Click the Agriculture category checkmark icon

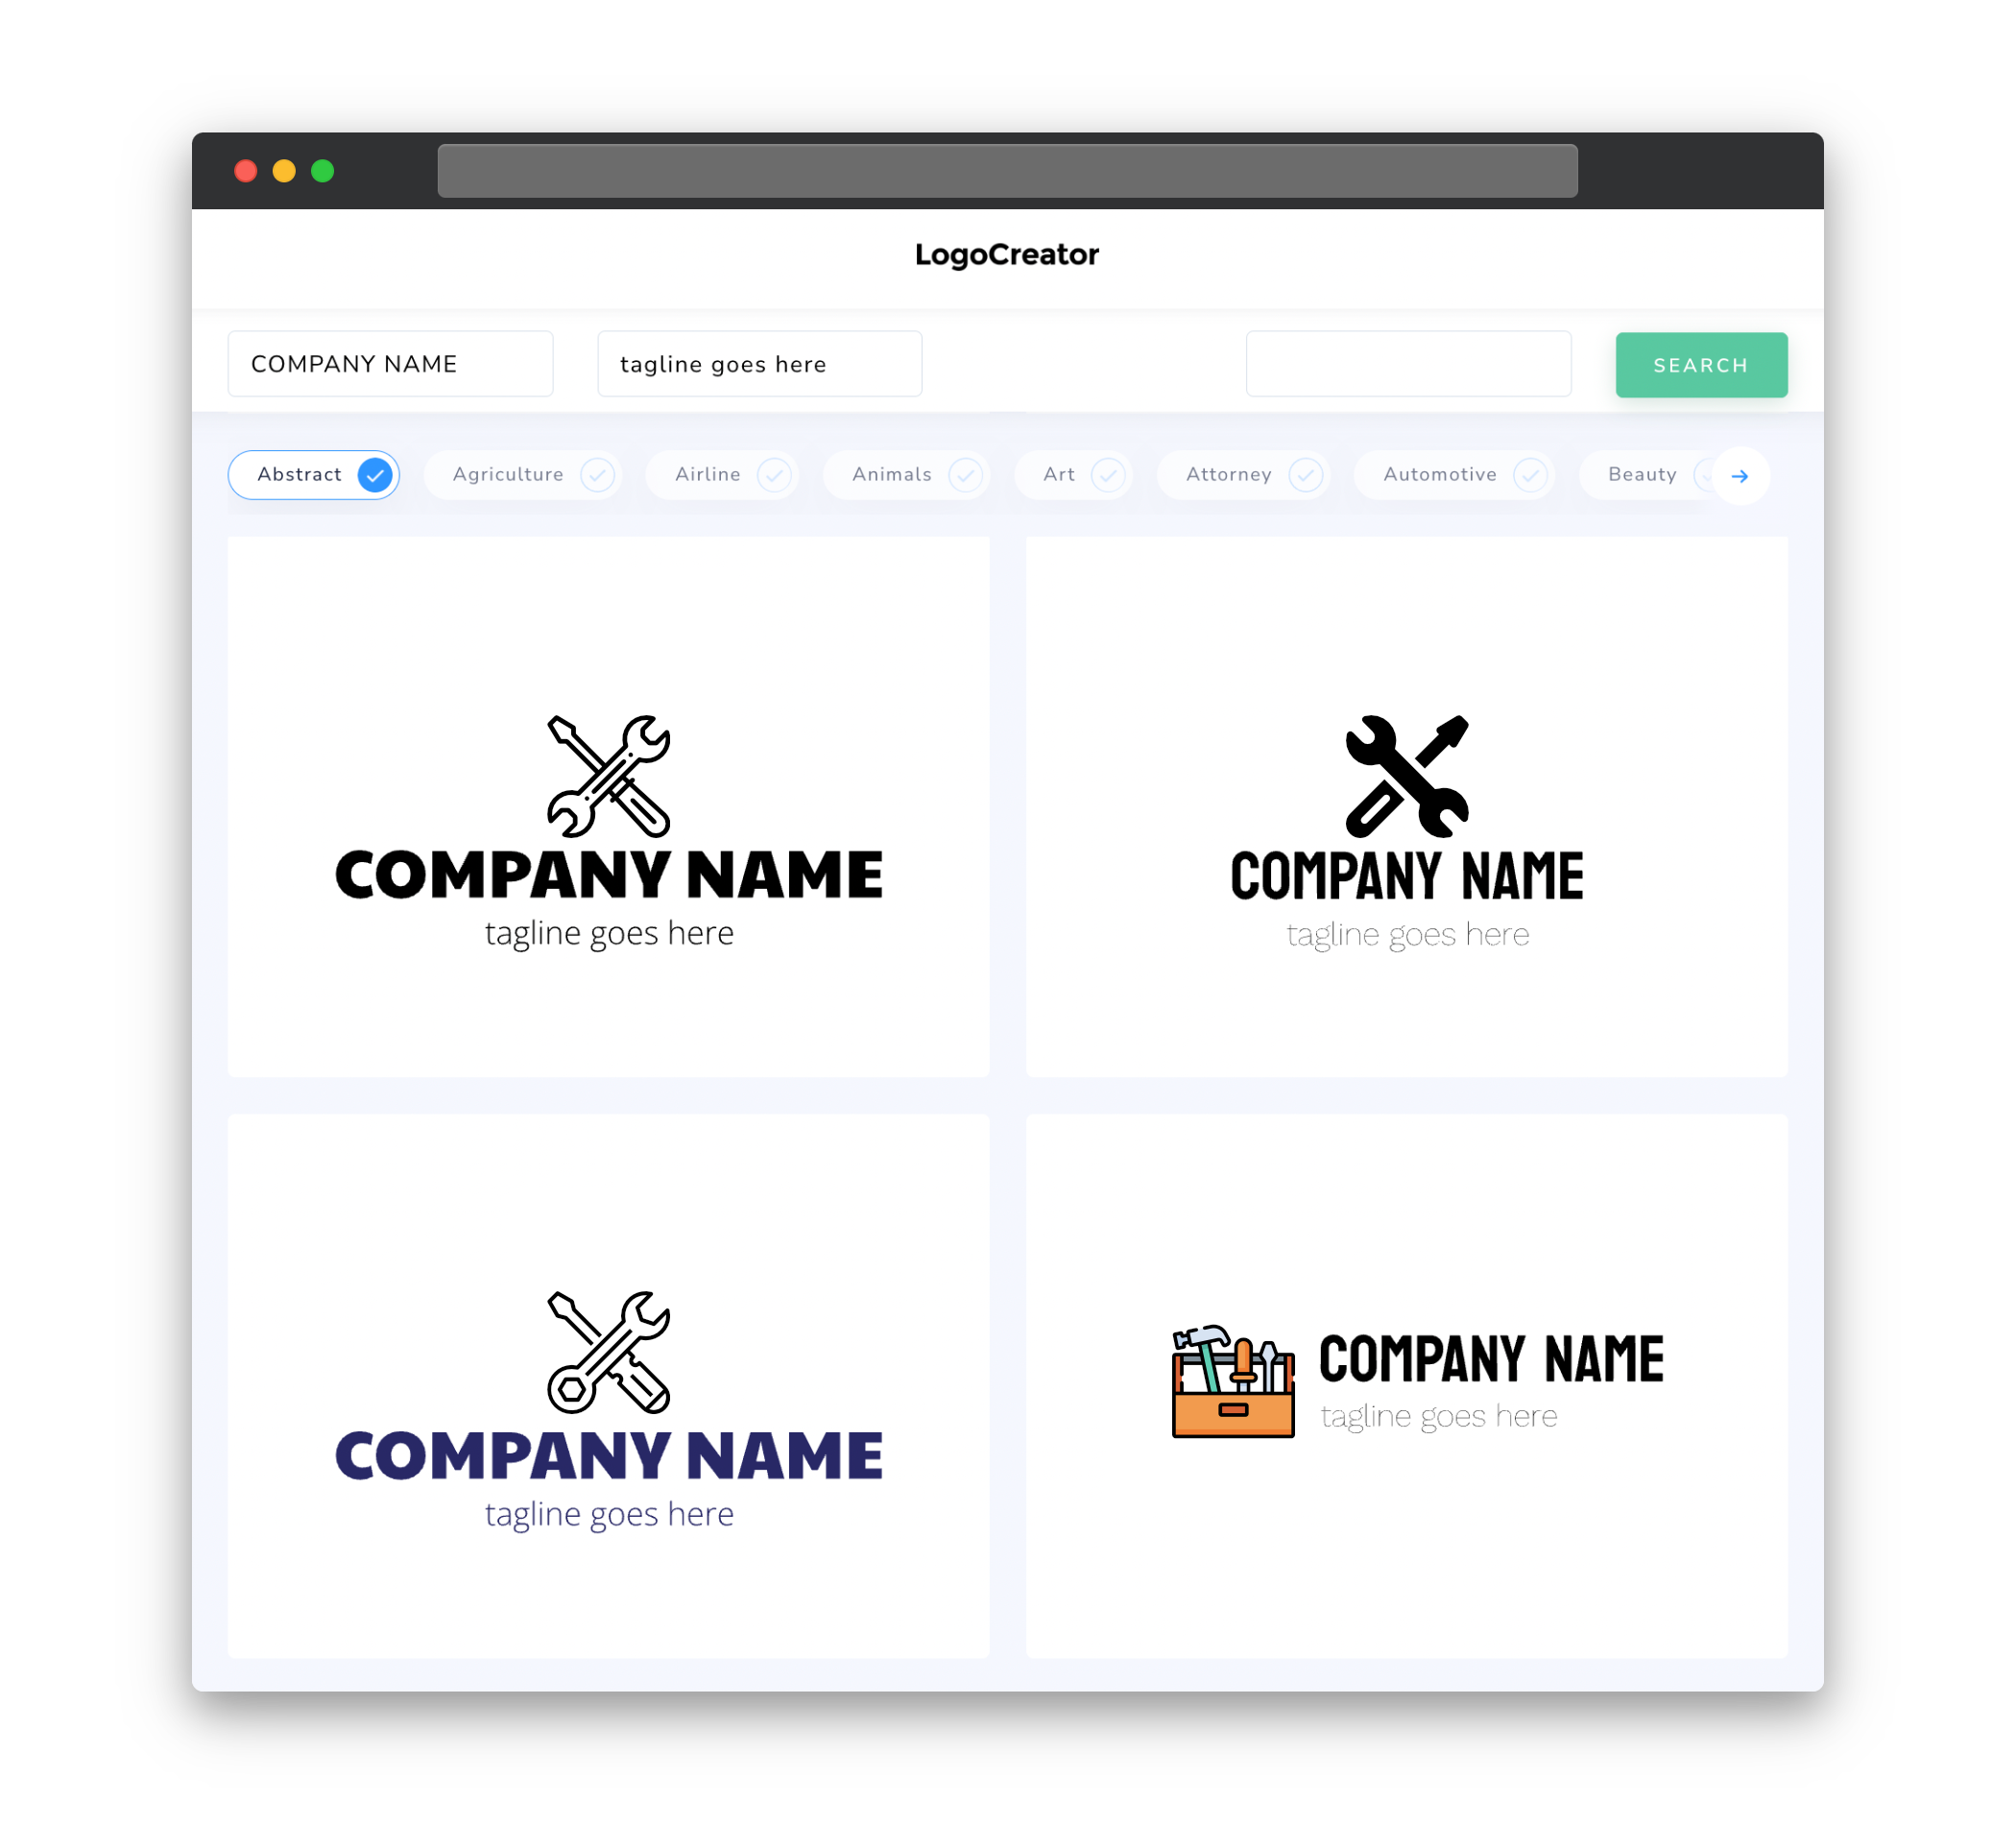[x=595, y=474]
